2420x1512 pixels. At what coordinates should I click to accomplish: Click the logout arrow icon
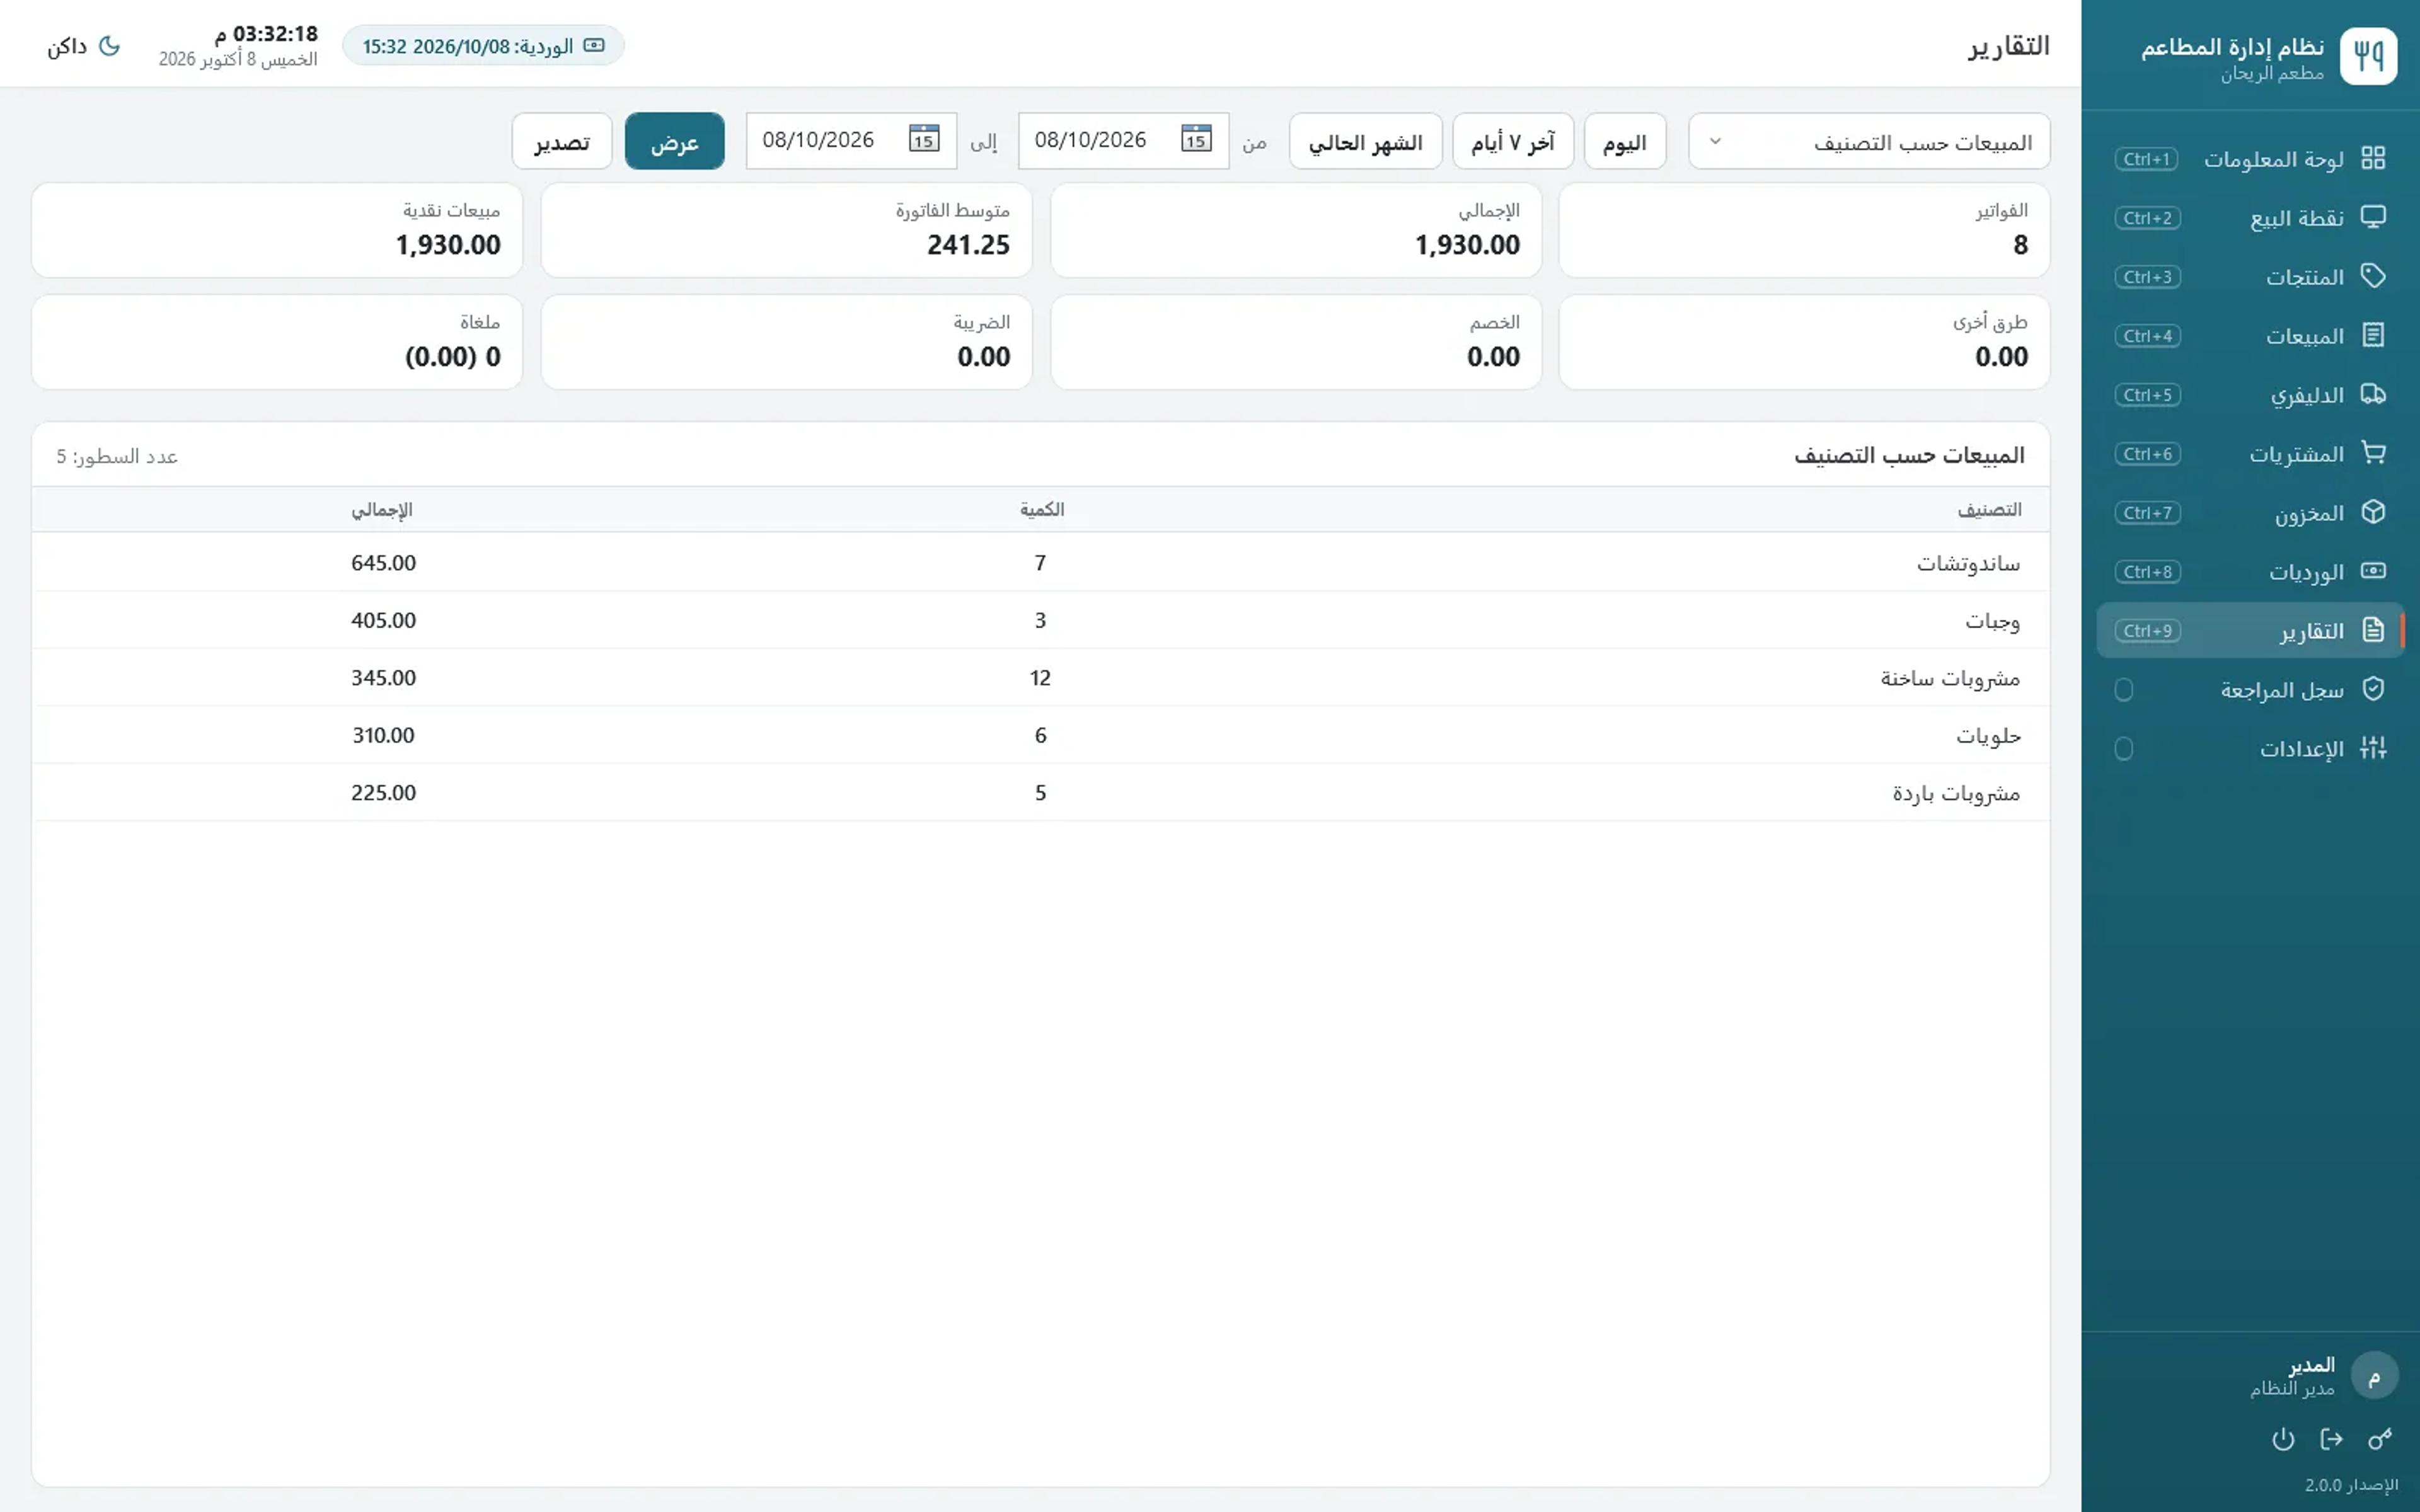point(2331,1439)
